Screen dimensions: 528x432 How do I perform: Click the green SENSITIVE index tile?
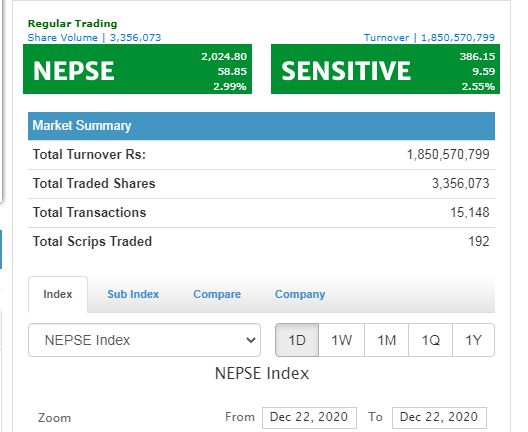point(385,69)
